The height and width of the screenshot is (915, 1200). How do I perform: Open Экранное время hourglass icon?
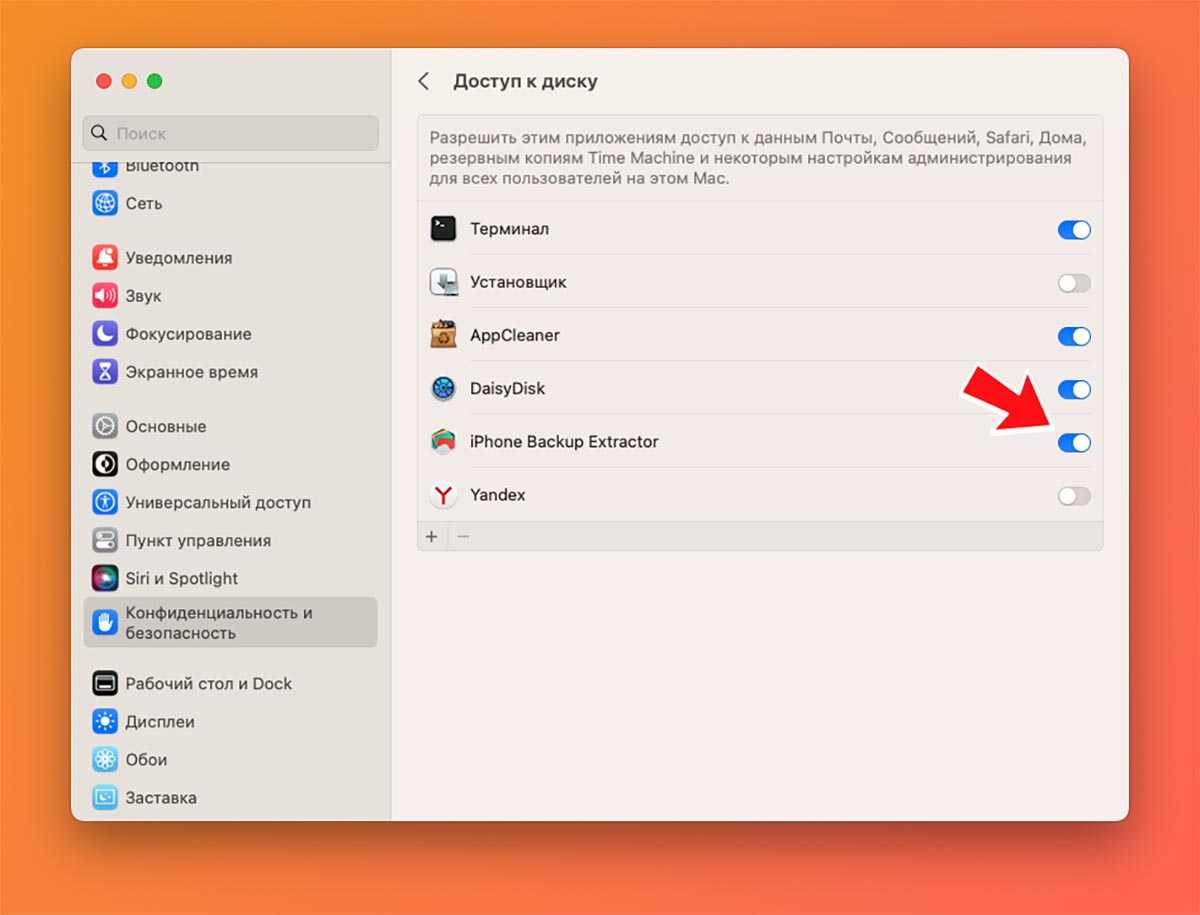click(105, 372)
